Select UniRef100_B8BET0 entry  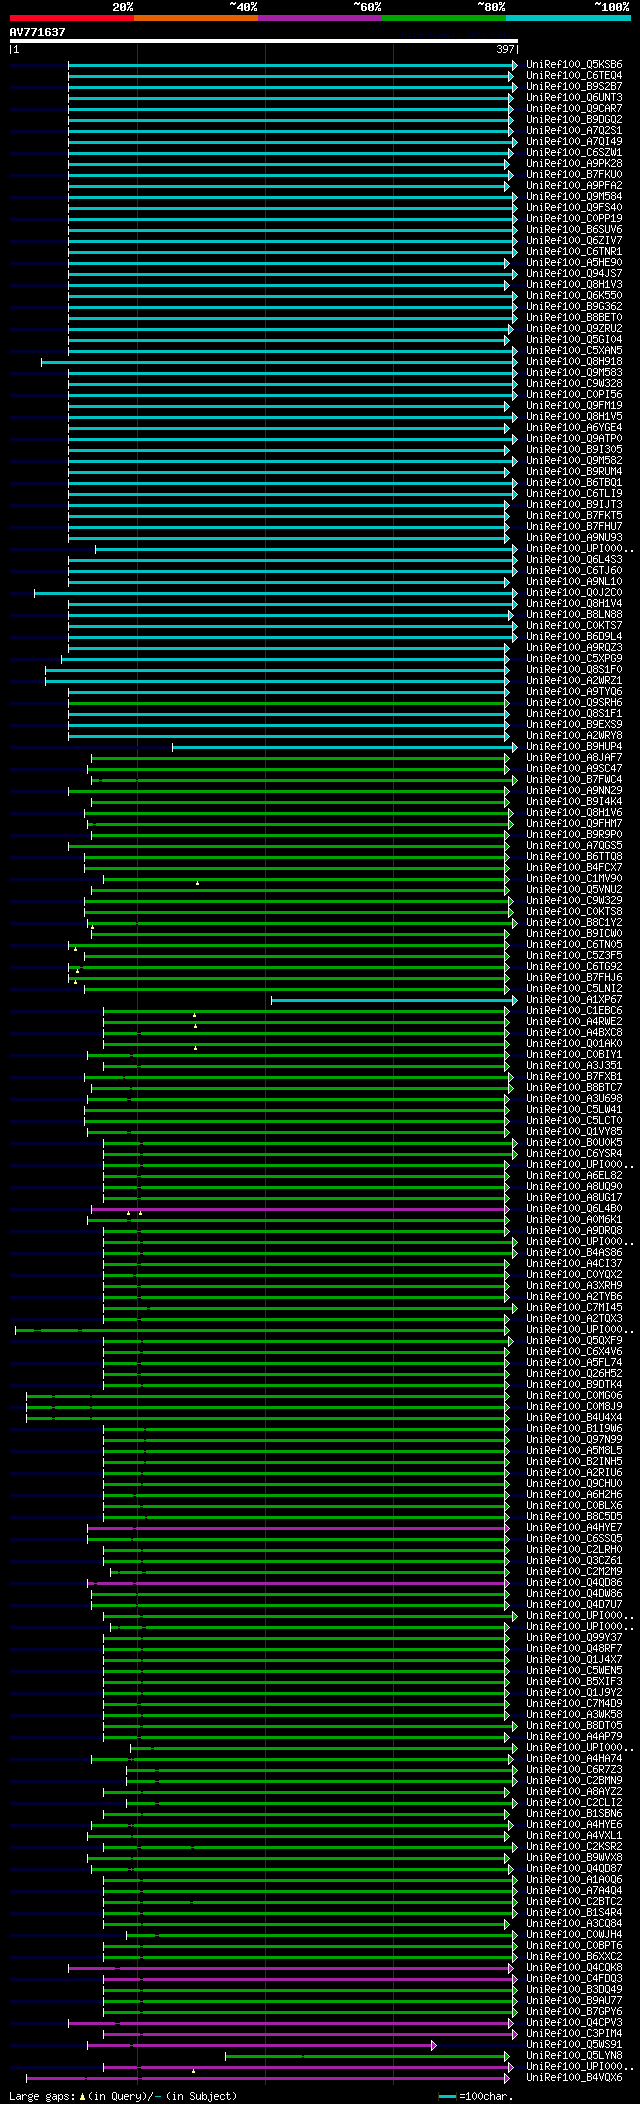point(574,318)
